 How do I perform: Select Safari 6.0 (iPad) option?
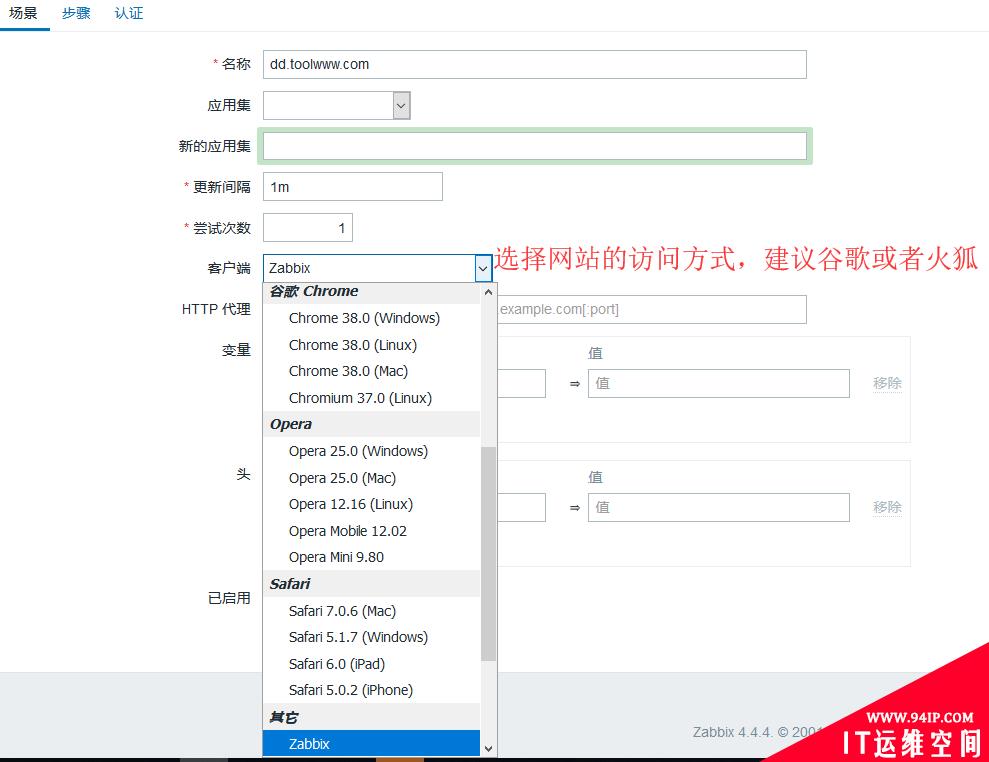tap(371, 664)
